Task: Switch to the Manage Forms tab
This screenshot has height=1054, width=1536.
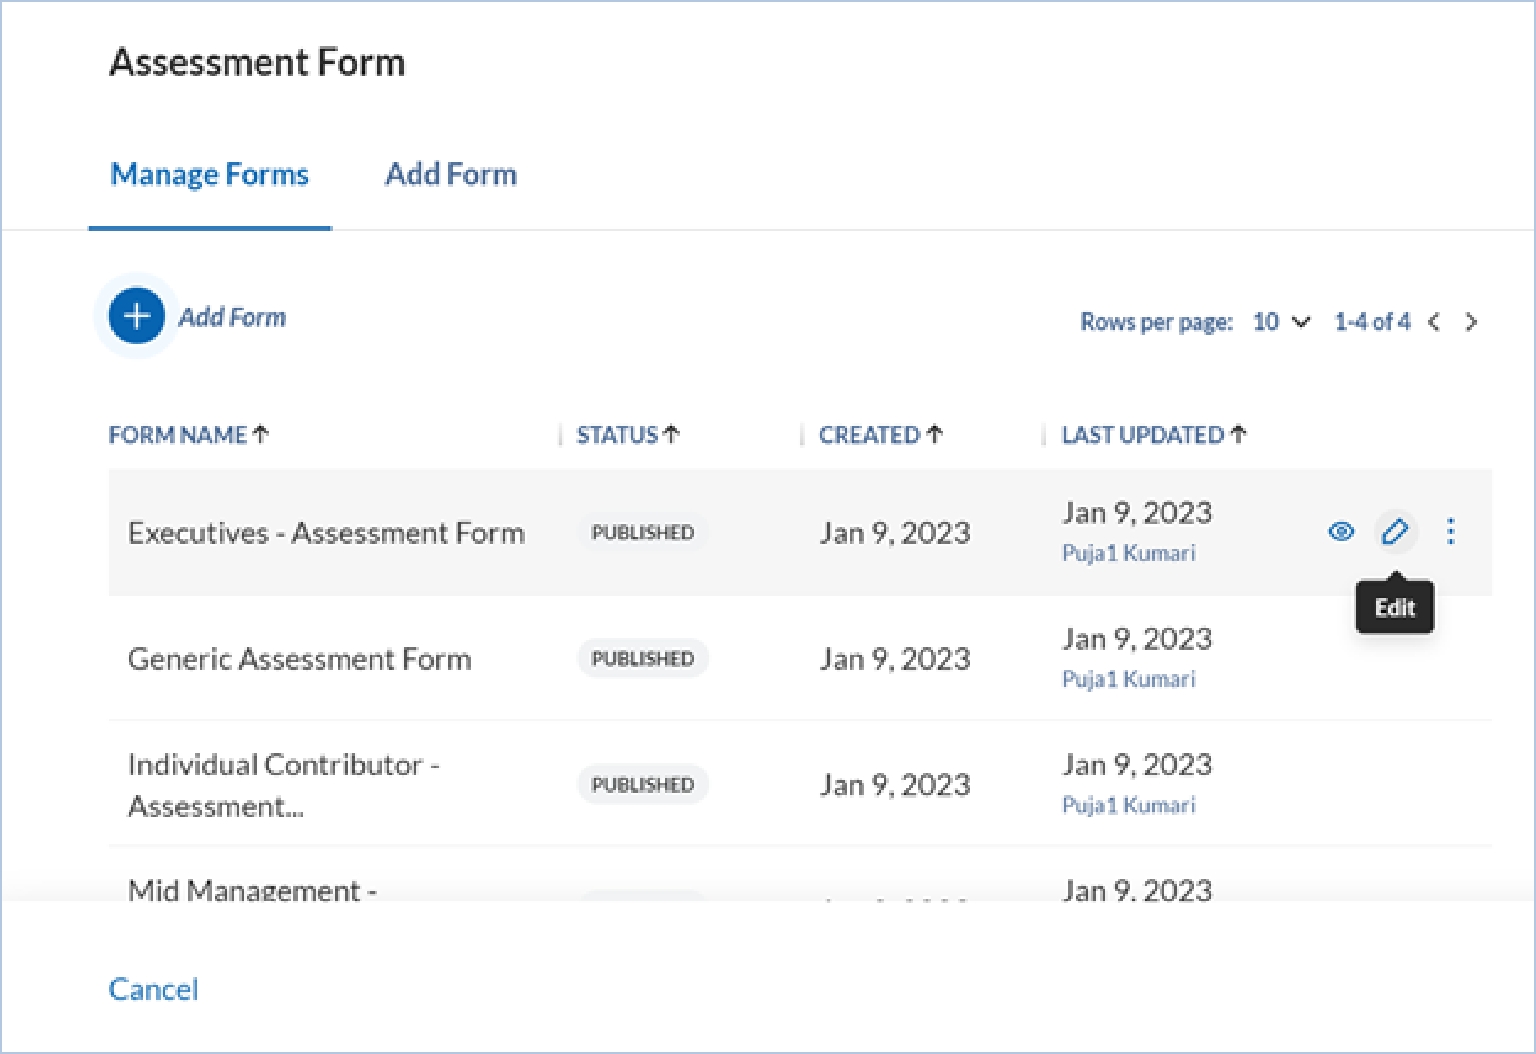Action: tap(209, 175)
